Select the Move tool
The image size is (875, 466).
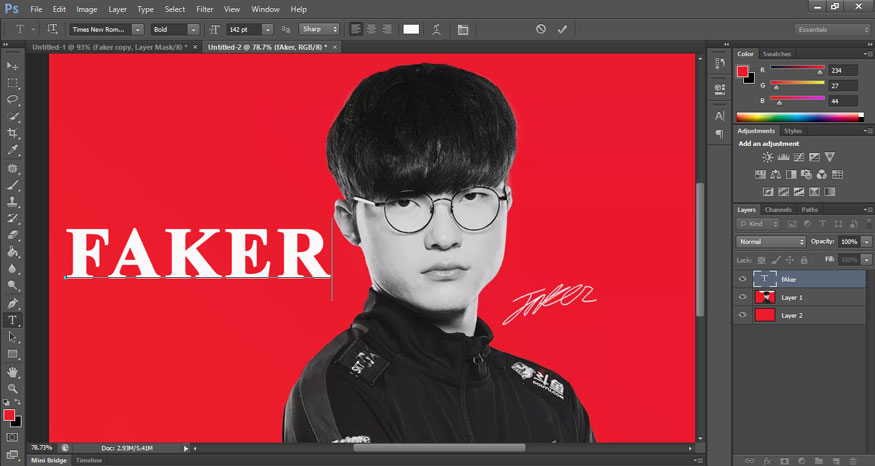[12, 66]
